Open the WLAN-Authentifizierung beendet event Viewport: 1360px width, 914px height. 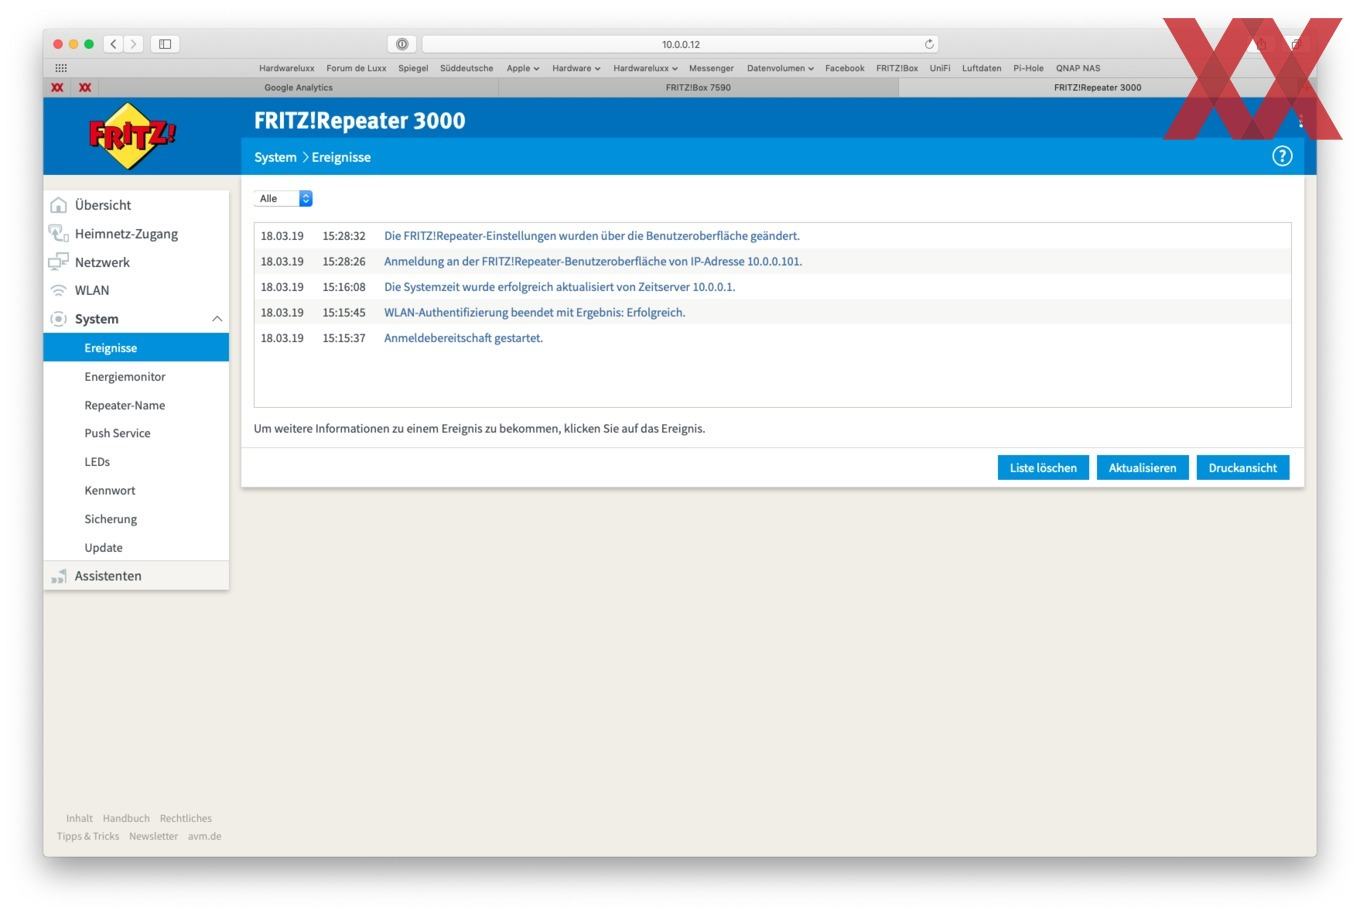pyautogui.click(x=535, y=313)
